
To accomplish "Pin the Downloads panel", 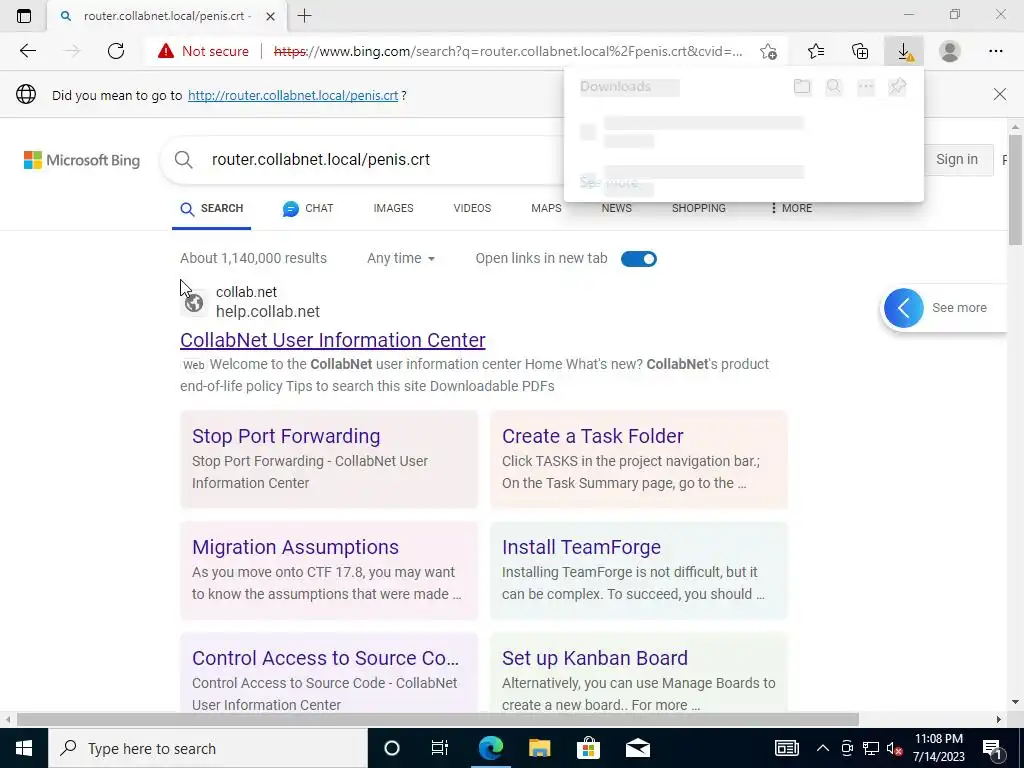I will click(x=897, y=86).
